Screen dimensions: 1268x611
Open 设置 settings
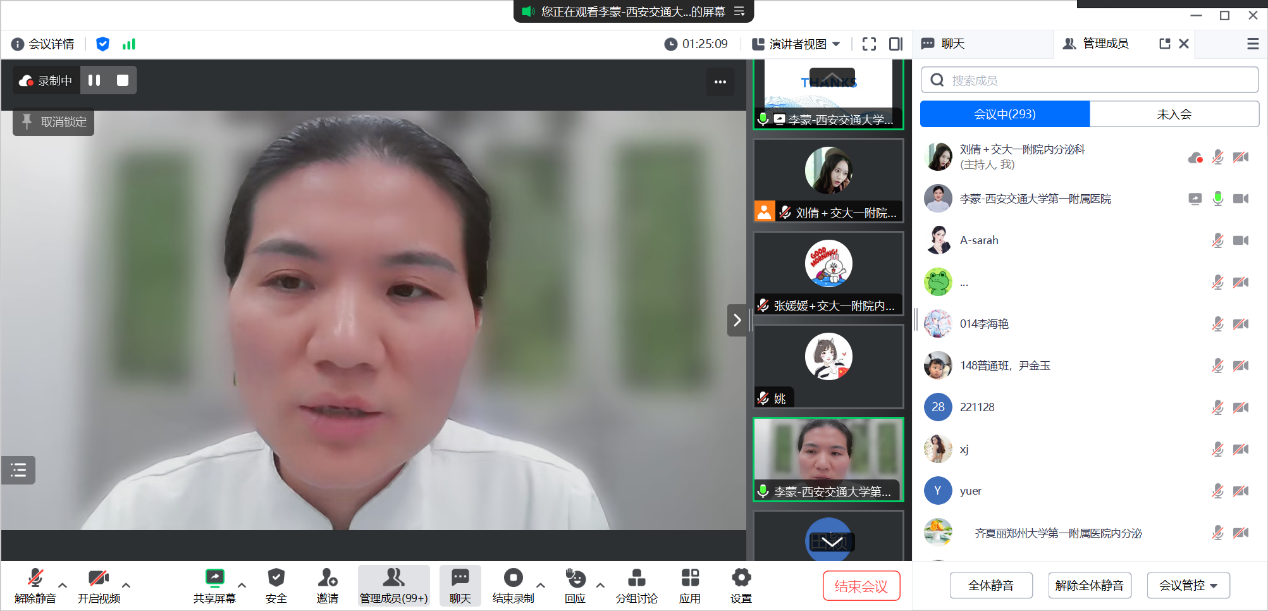741,586
